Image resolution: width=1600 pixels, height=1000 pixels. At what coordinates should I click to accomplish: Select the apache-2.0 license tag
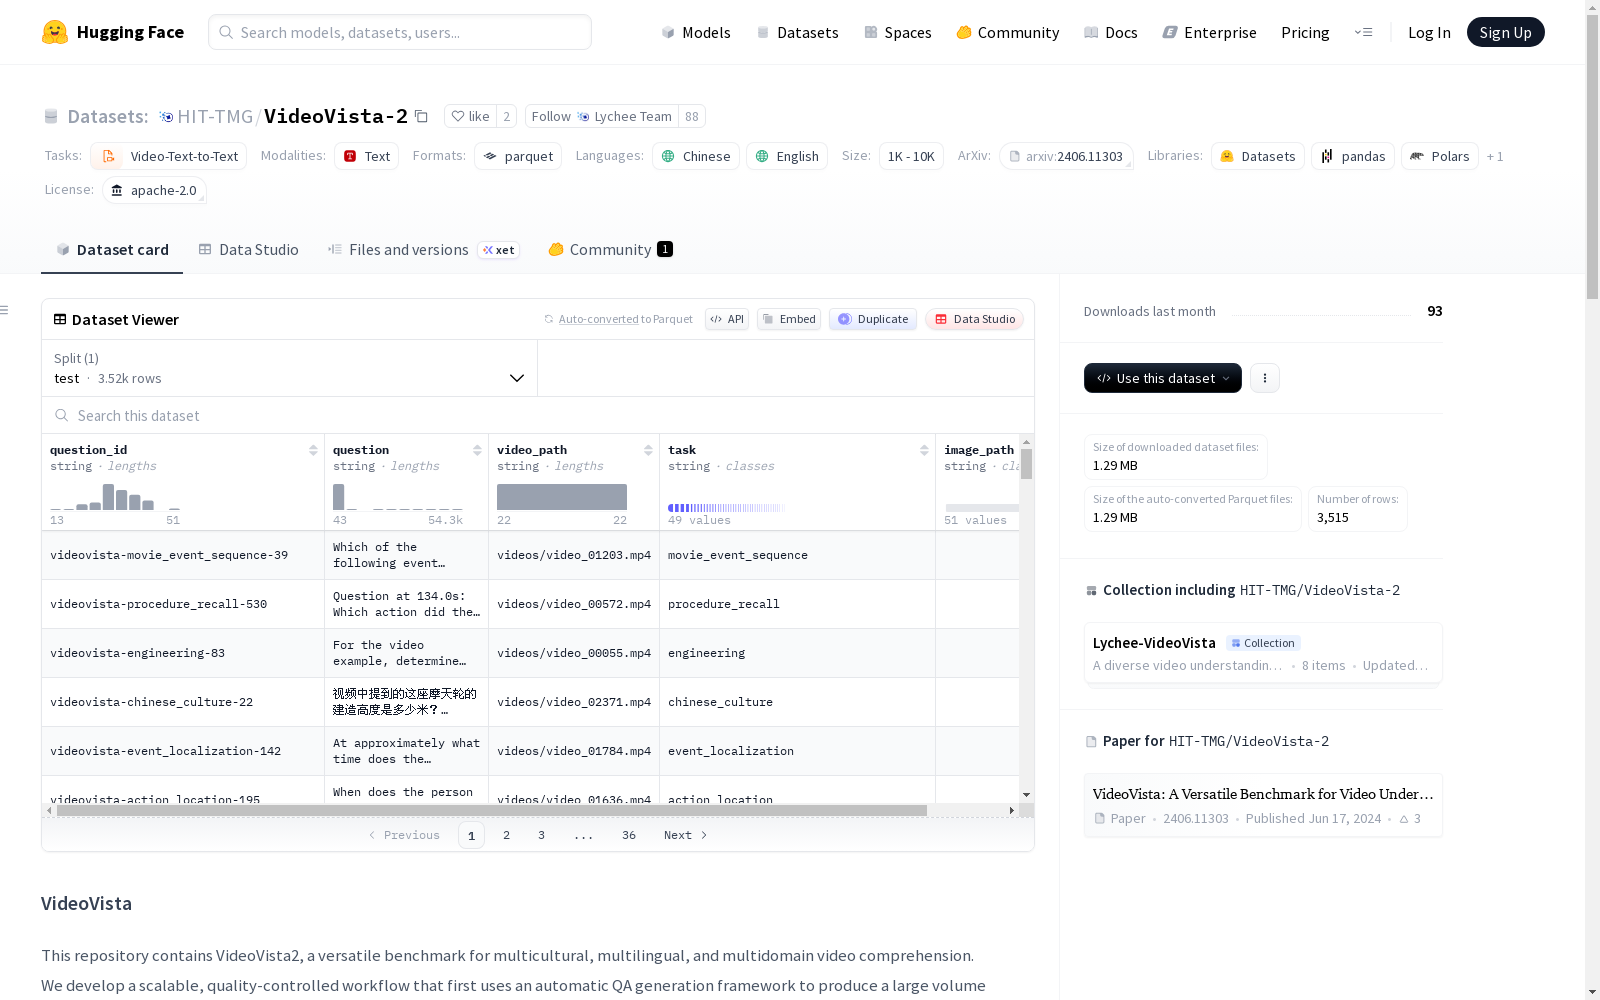coord(154,190)
